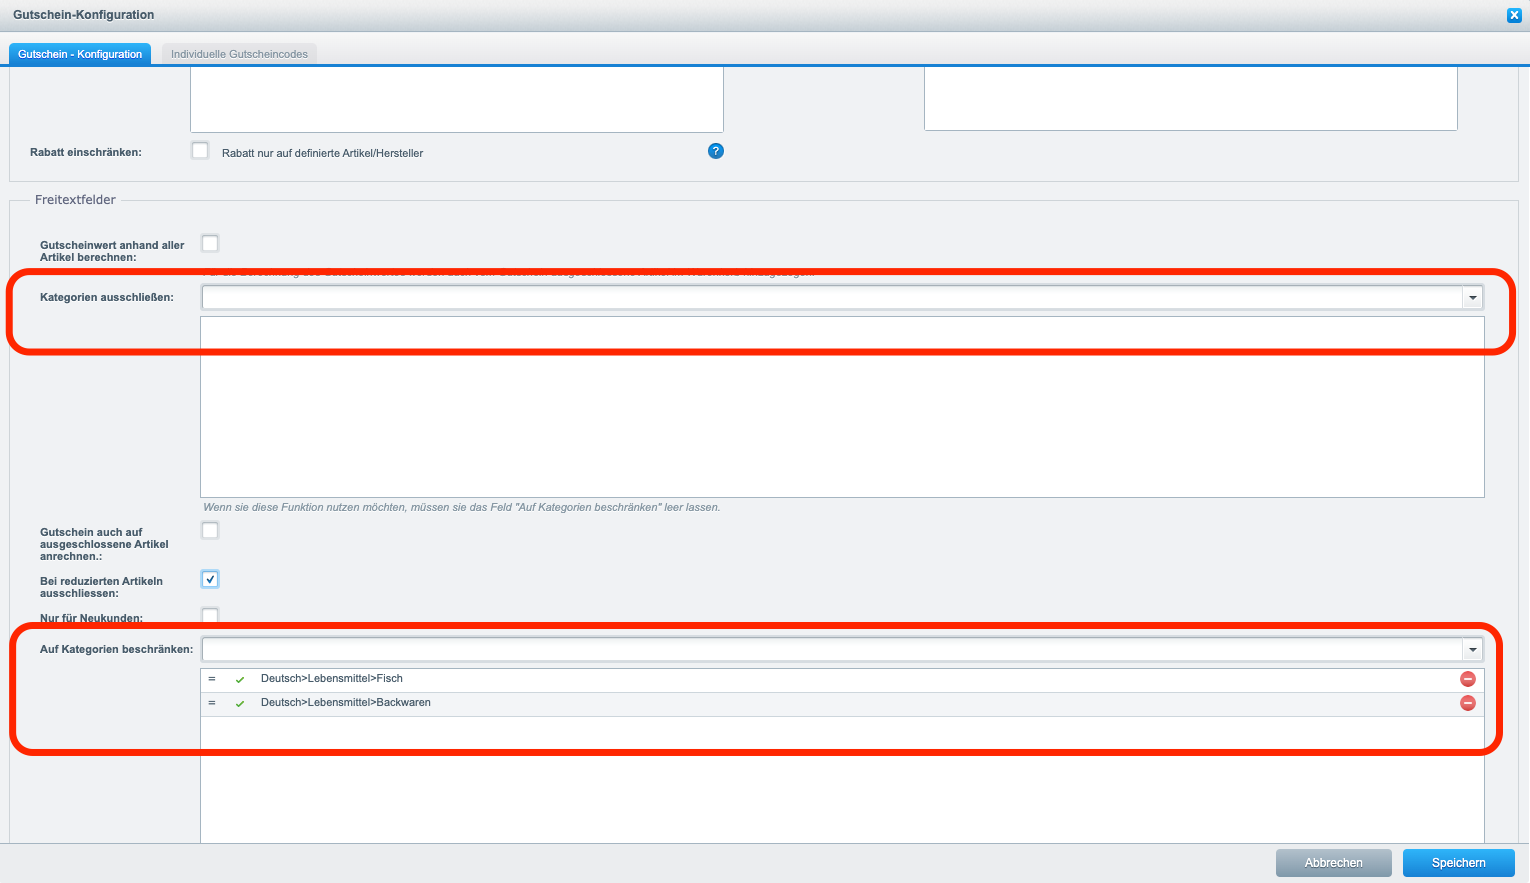Focus the Auf Kategorien beschränken combo field
This screenshot has width=1530, height=883.
(832, 650)
